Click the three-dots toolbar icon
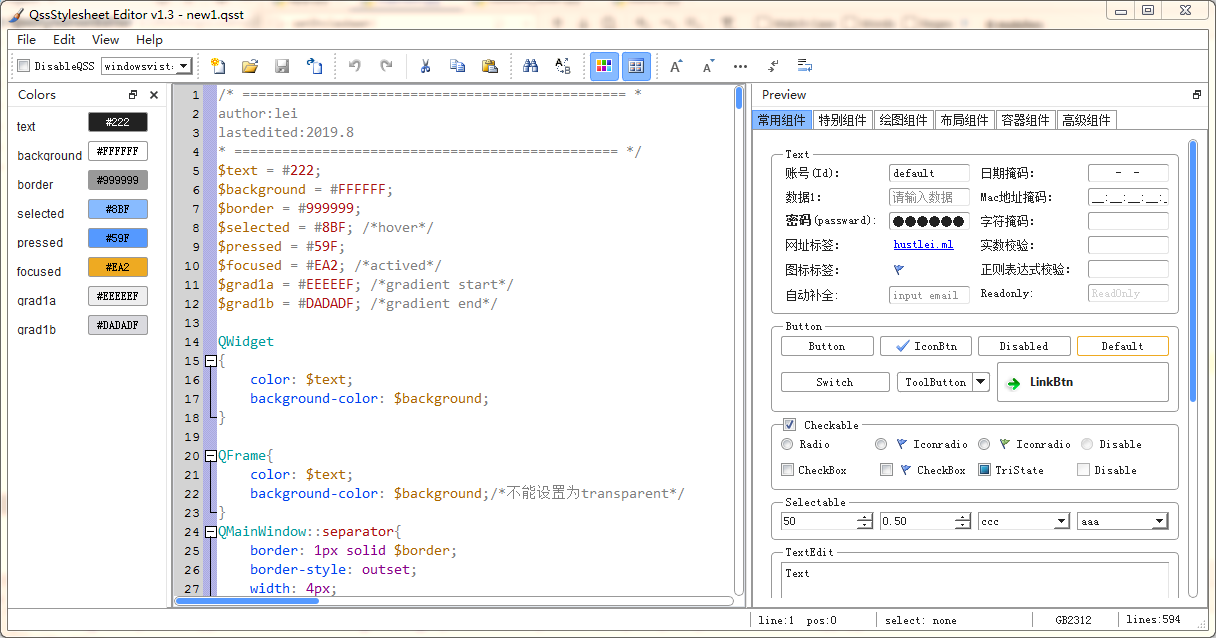This screenshot has height=638, width=1216. 740,66
